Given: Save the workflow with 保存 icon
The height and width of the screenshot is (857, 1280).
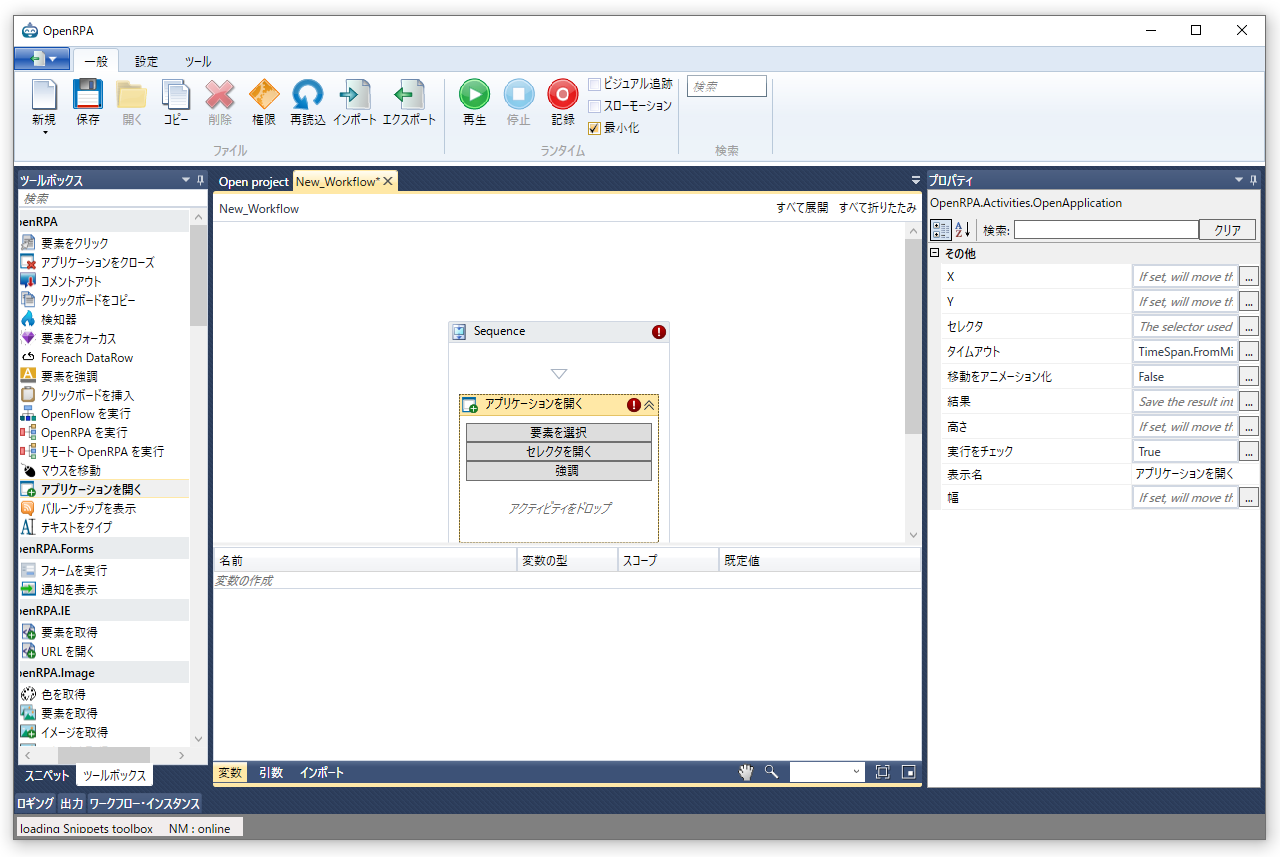Looking at the screenshot, I should [88, 103].
